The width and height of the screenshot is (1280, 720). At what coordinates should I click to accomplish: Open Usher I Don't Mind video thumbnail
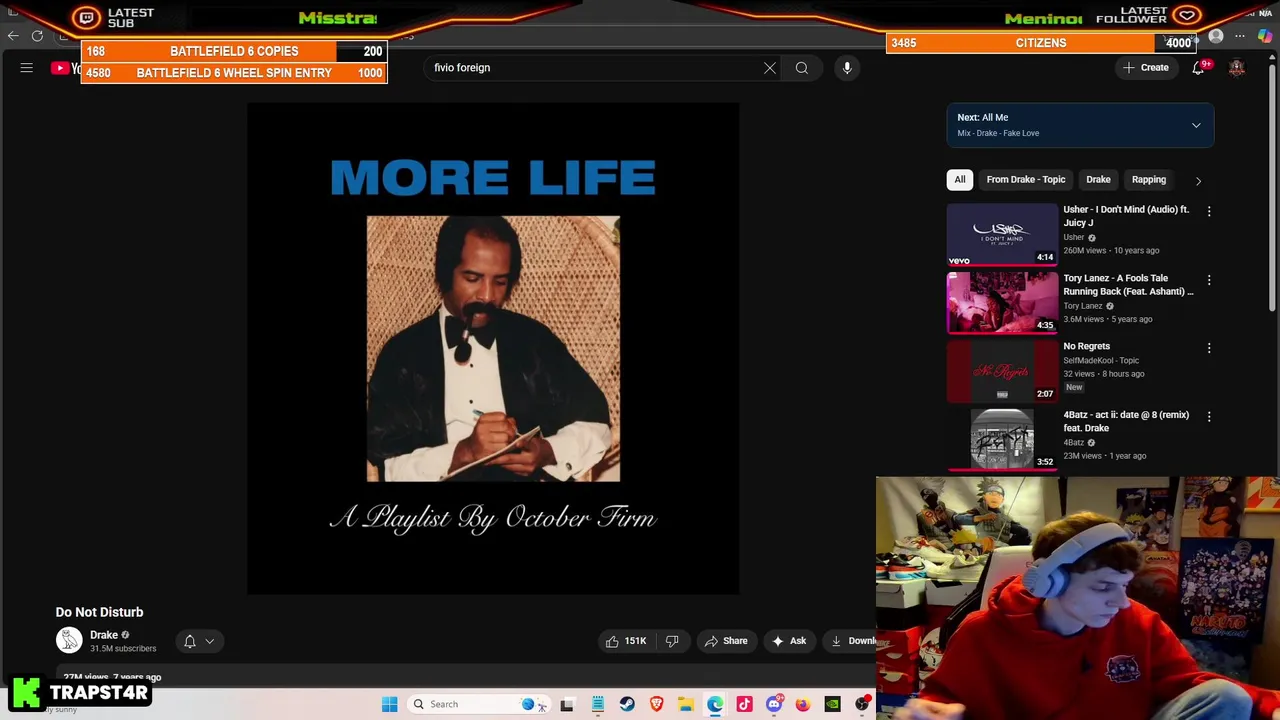[x=1002, y=235]
